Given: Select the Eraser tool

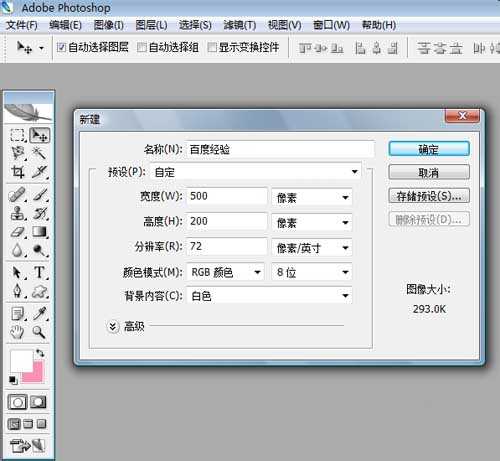Looking at the screenshot, I should click(x=17, y=232).
